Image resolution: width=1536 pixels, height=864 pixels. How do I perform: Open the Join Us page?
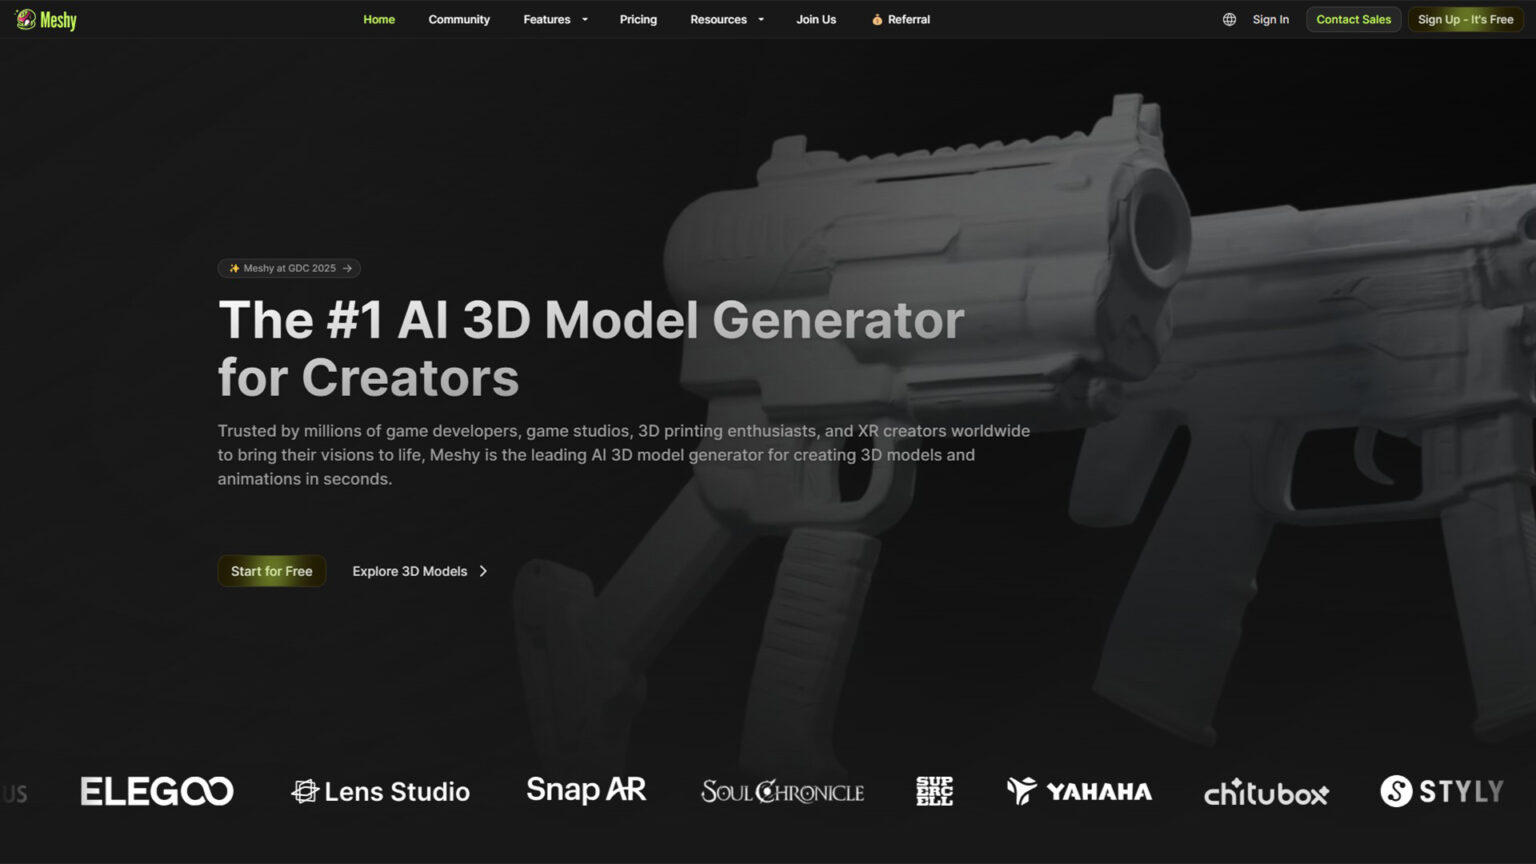tap(816, 19)
